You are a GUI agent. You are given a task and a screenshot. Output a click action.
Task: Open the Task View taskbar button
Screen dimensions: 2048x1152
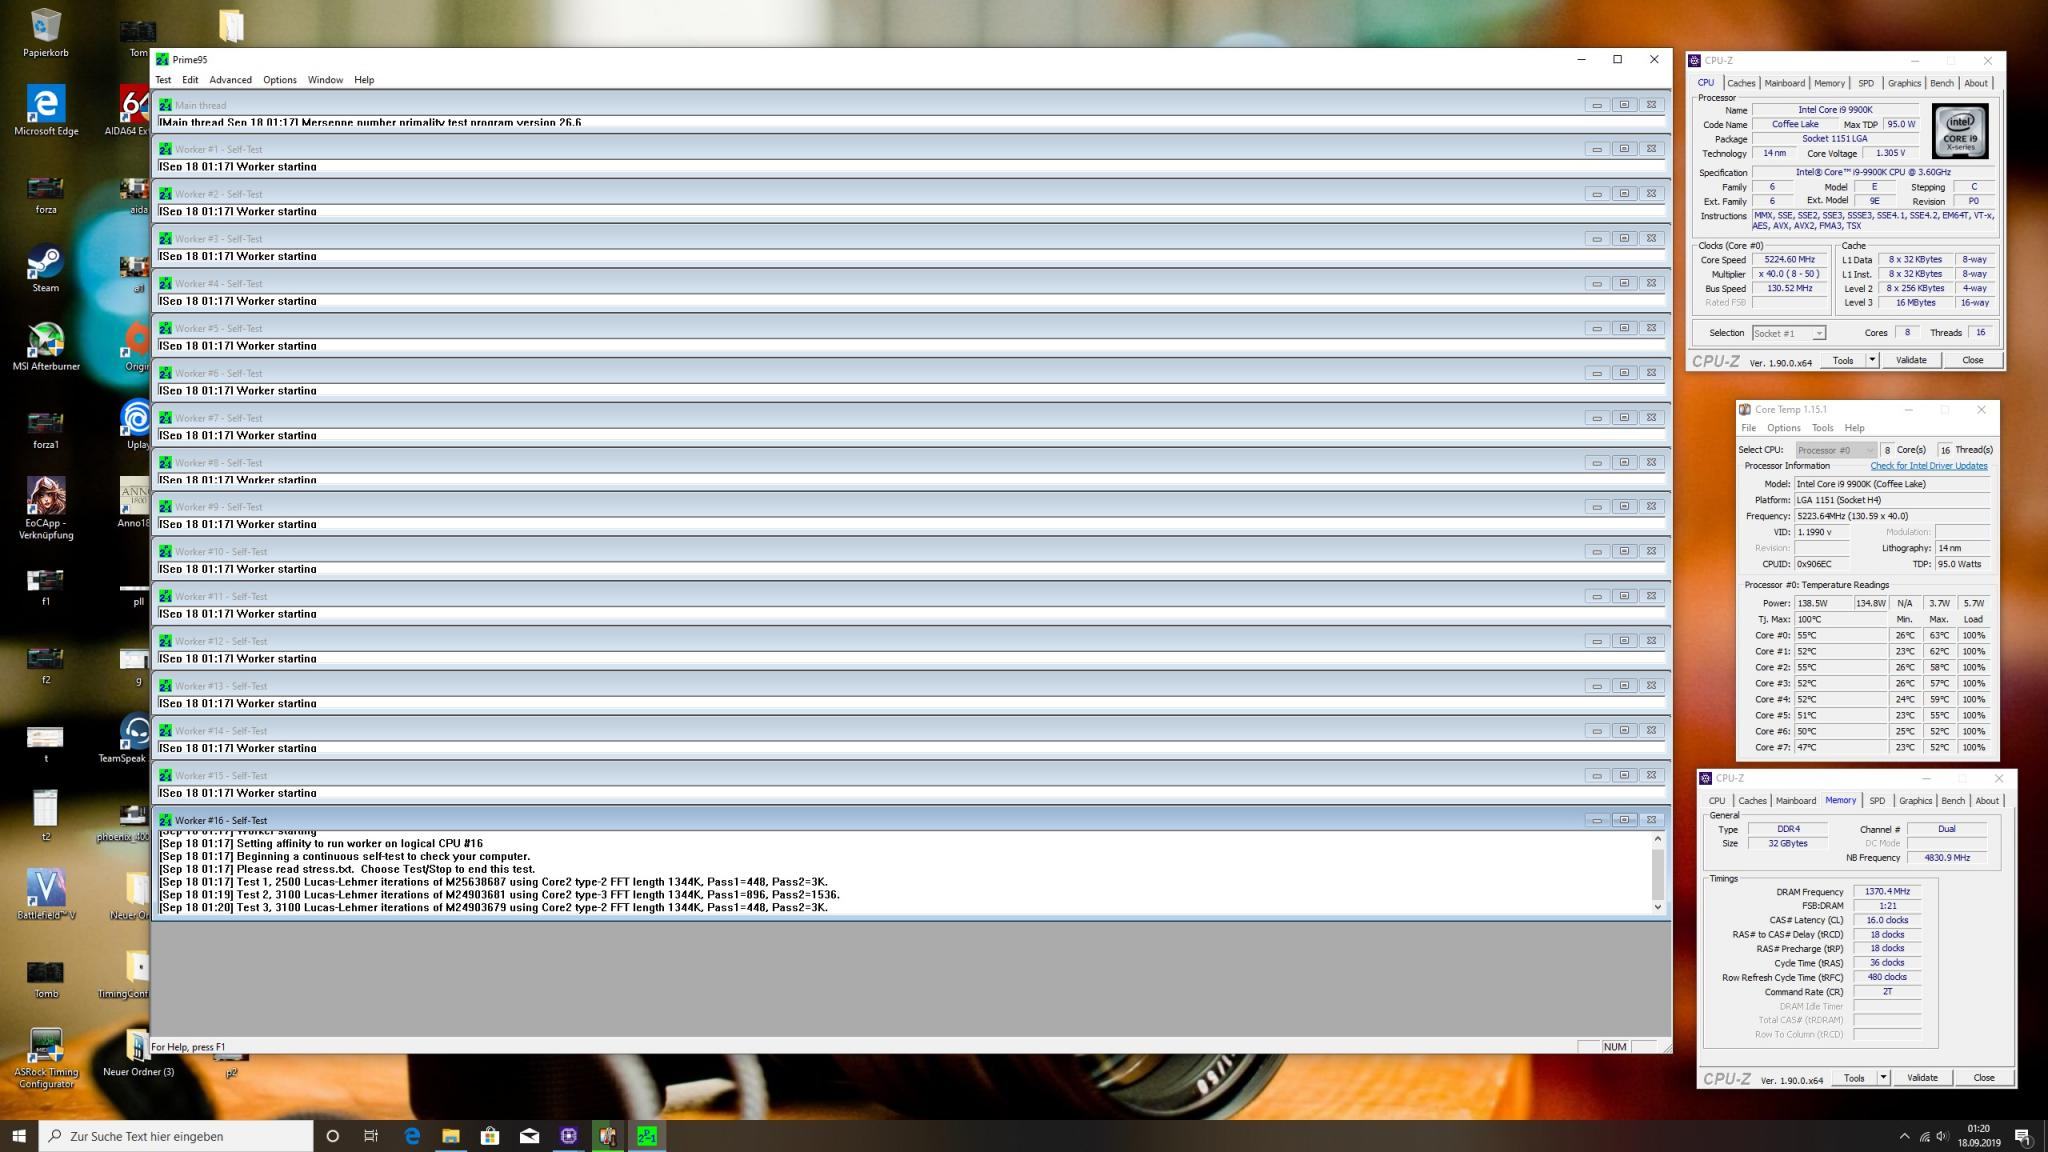(371, 1136)
